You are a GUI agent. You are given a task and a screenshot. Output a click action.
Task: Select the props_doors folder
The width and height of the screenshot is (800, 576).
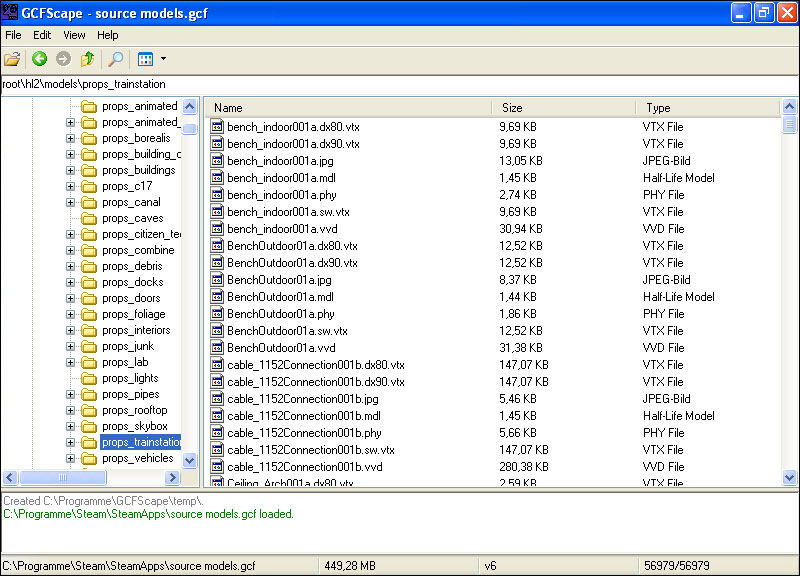(x=131, y=298)
